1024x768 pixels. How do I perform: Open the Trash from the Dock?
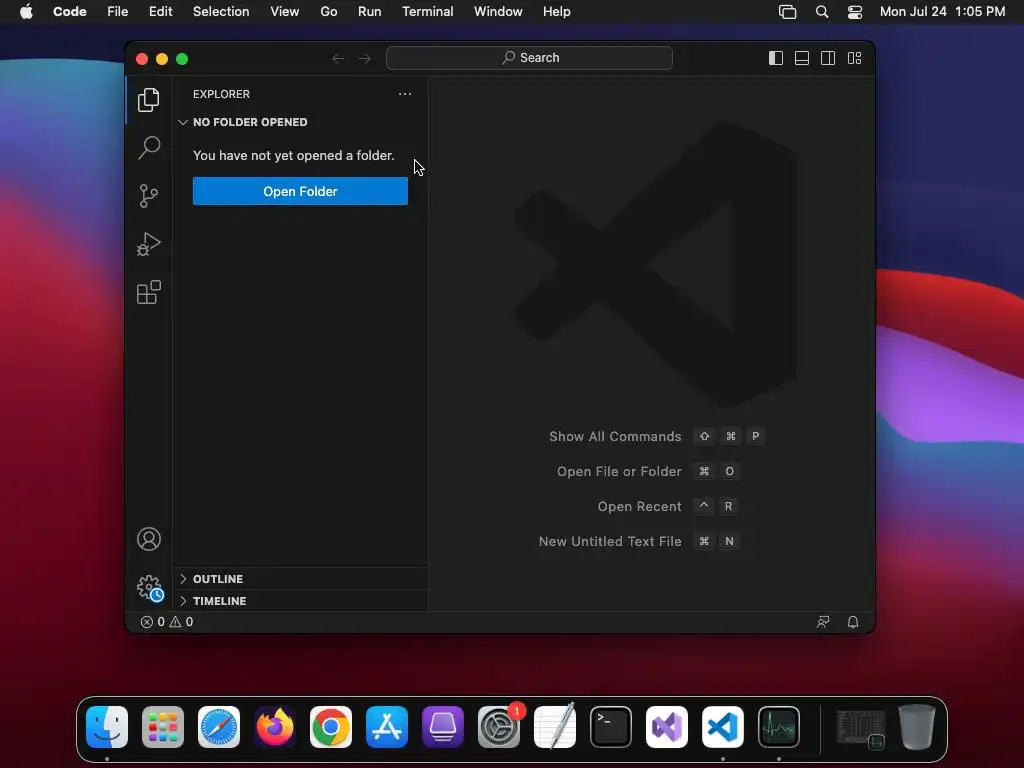[917, 727]
